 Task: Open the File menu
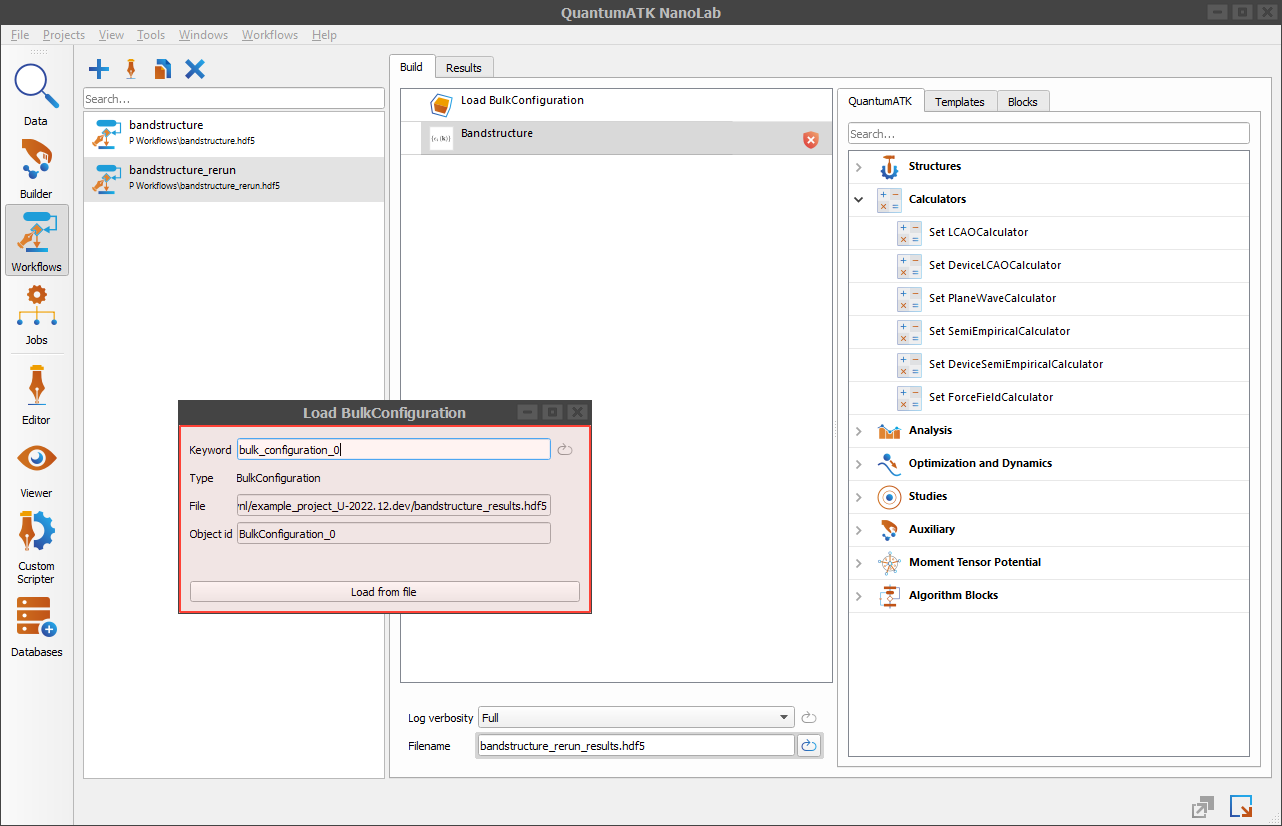(x=20, y=35)
